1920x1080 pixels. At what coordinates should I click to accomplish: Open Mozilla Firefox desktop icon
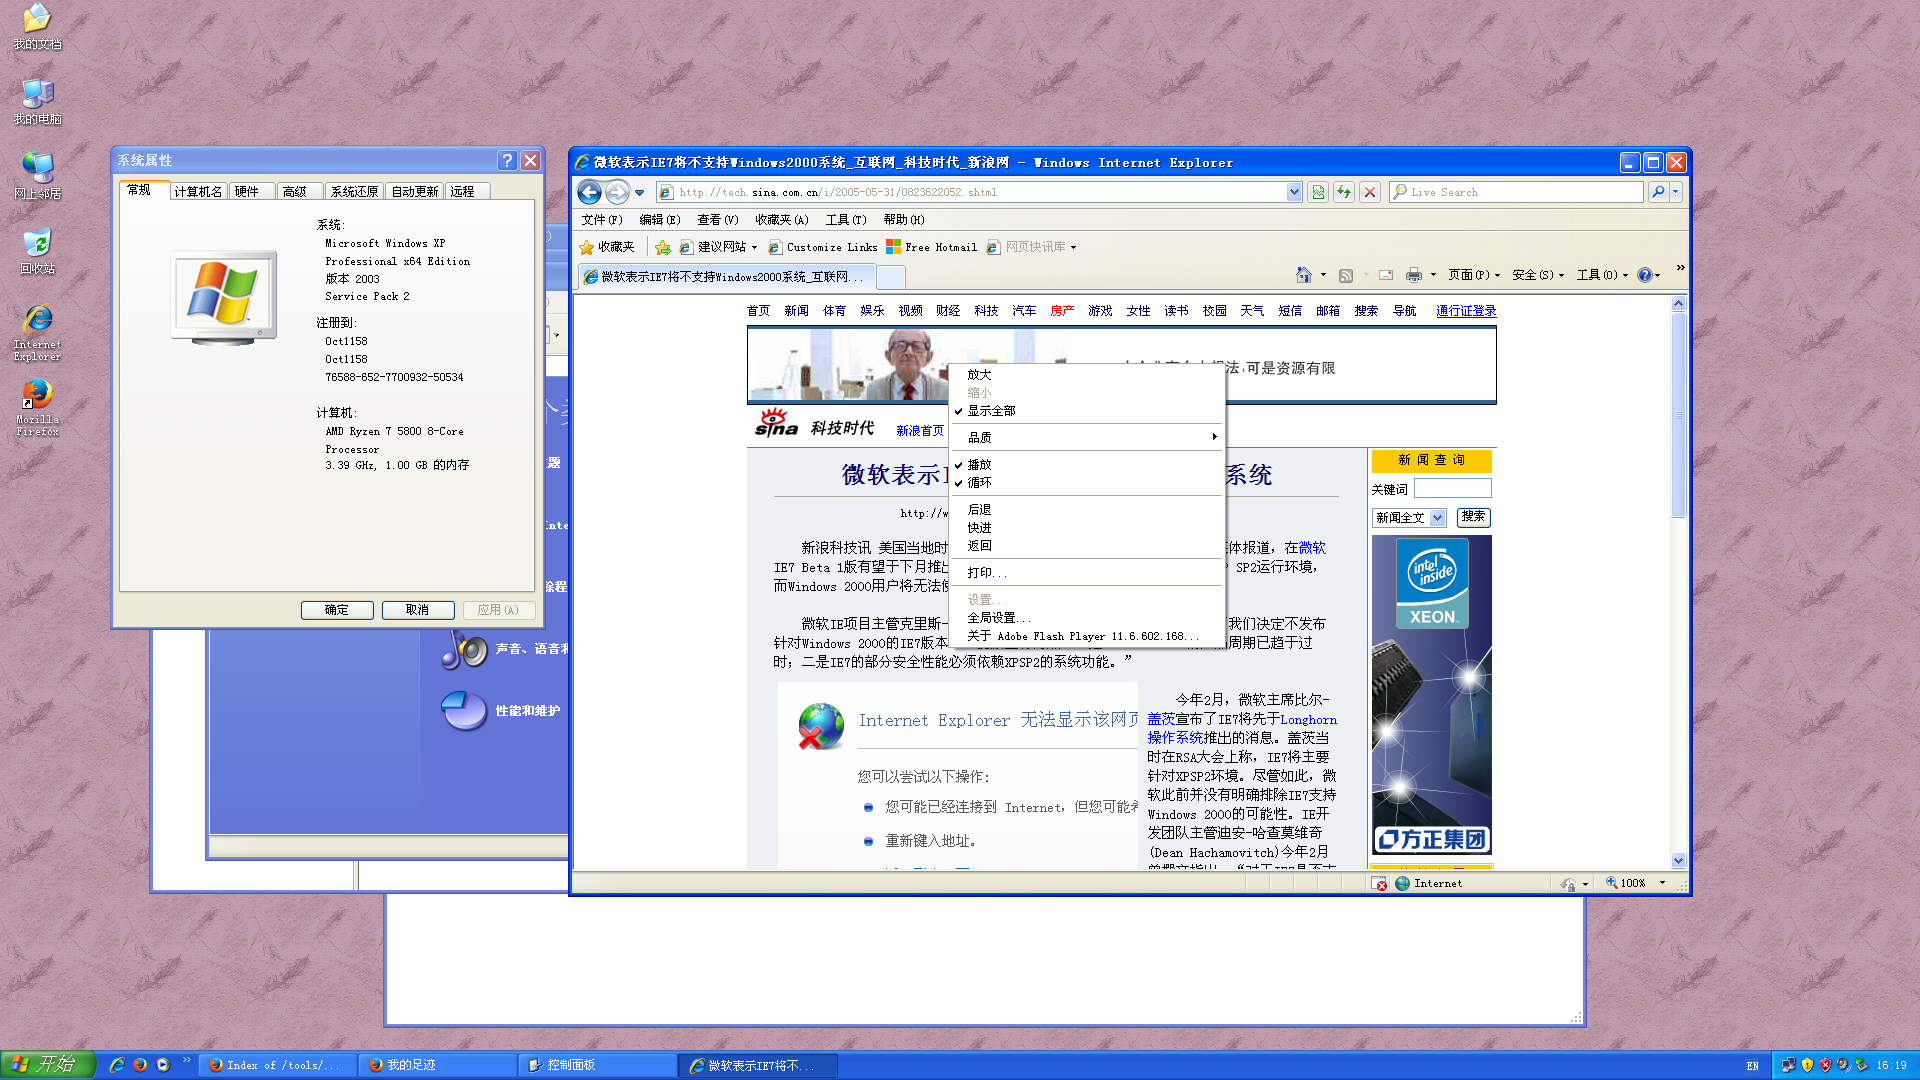pyautogui.click(x=37, y=407)
